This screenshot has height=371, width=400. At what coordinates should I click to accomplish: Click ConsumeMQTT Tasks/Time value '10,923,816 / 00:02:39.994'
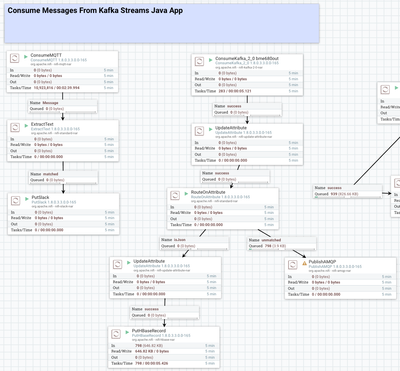[x=57, y=88]
